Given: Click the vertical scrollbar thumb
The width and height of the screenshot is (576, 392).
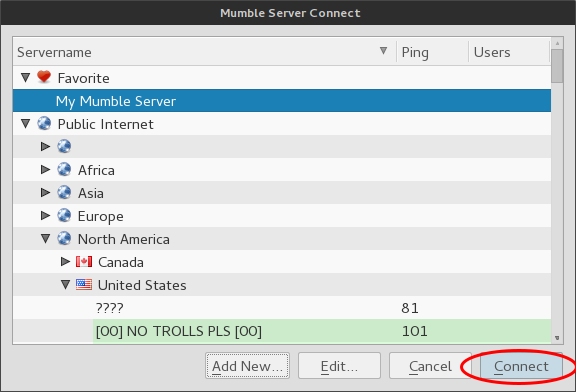Looking at the screenshot, I should pos(557,66).
